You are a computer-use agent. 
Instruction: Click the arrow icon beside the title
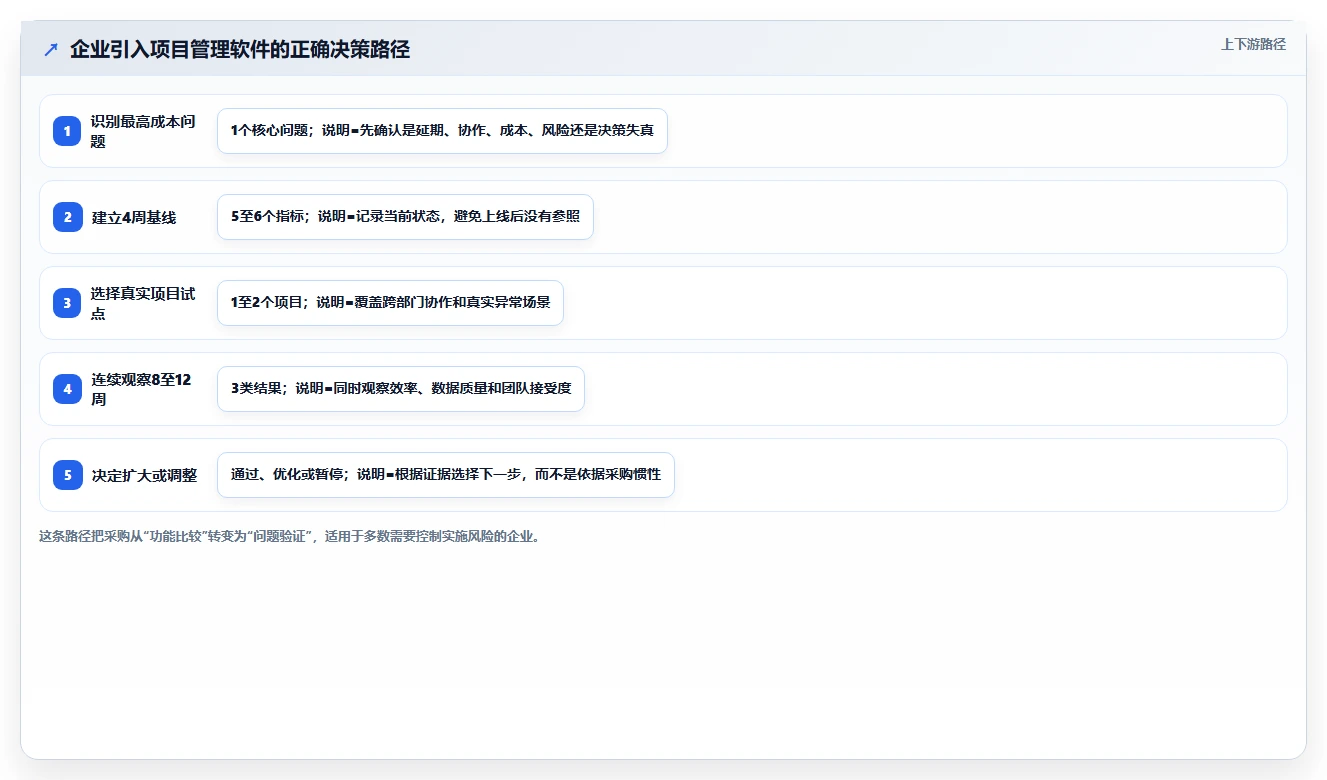point(50,49)
